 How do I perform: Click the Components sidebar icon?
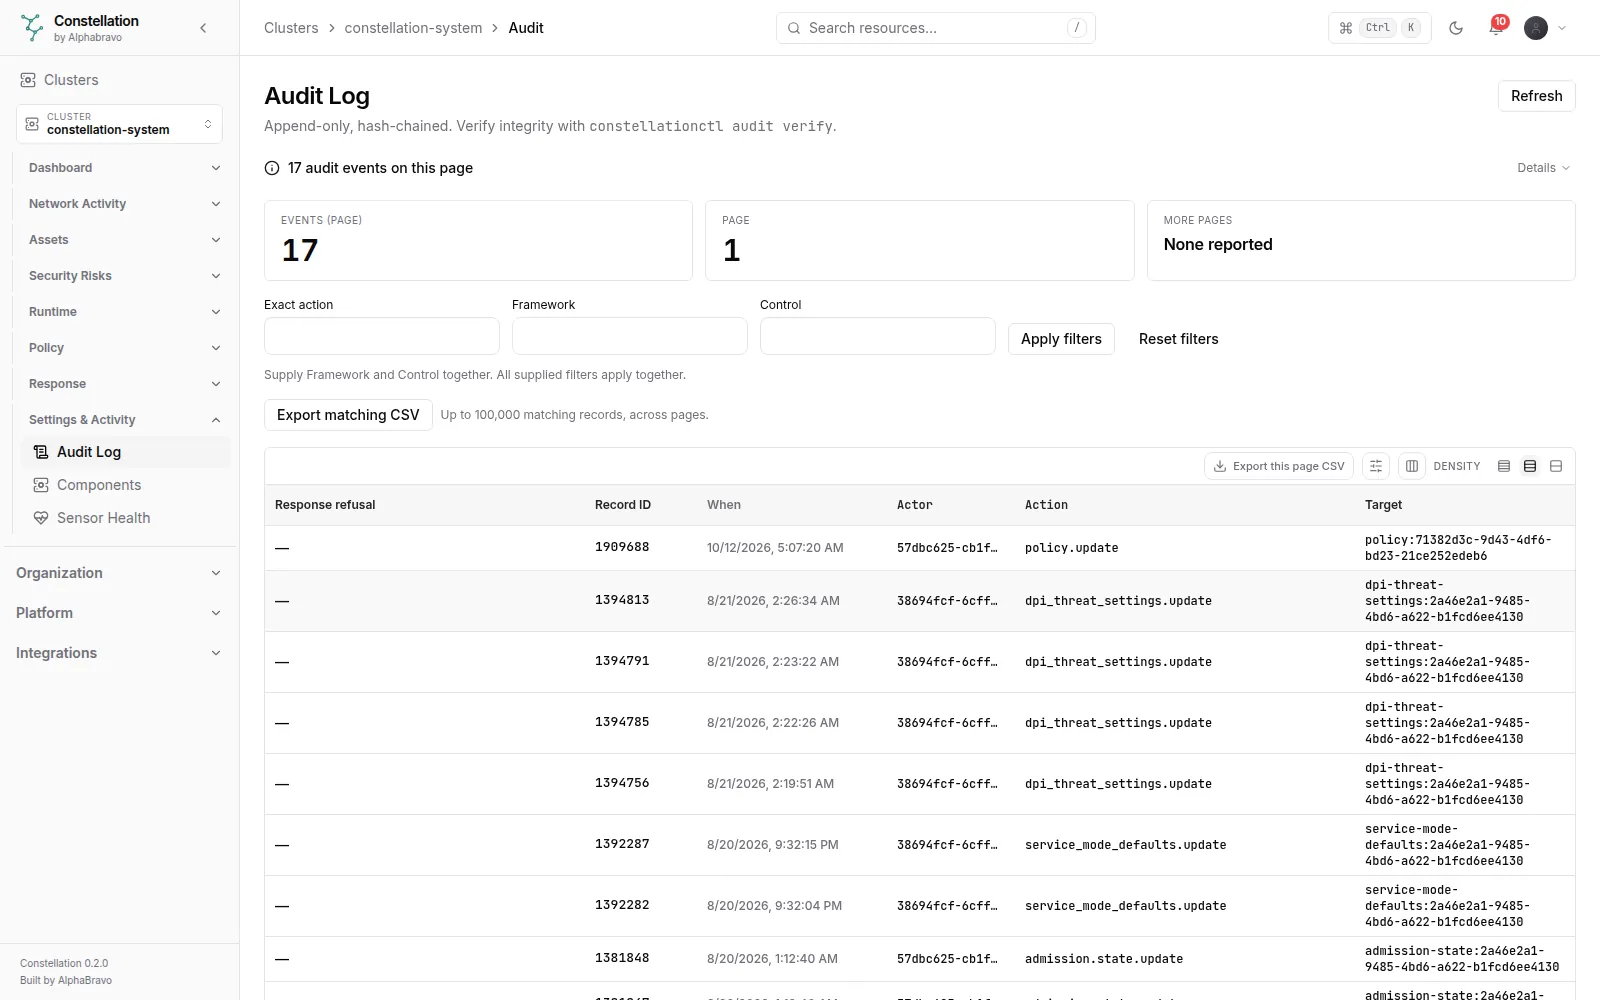41,485
